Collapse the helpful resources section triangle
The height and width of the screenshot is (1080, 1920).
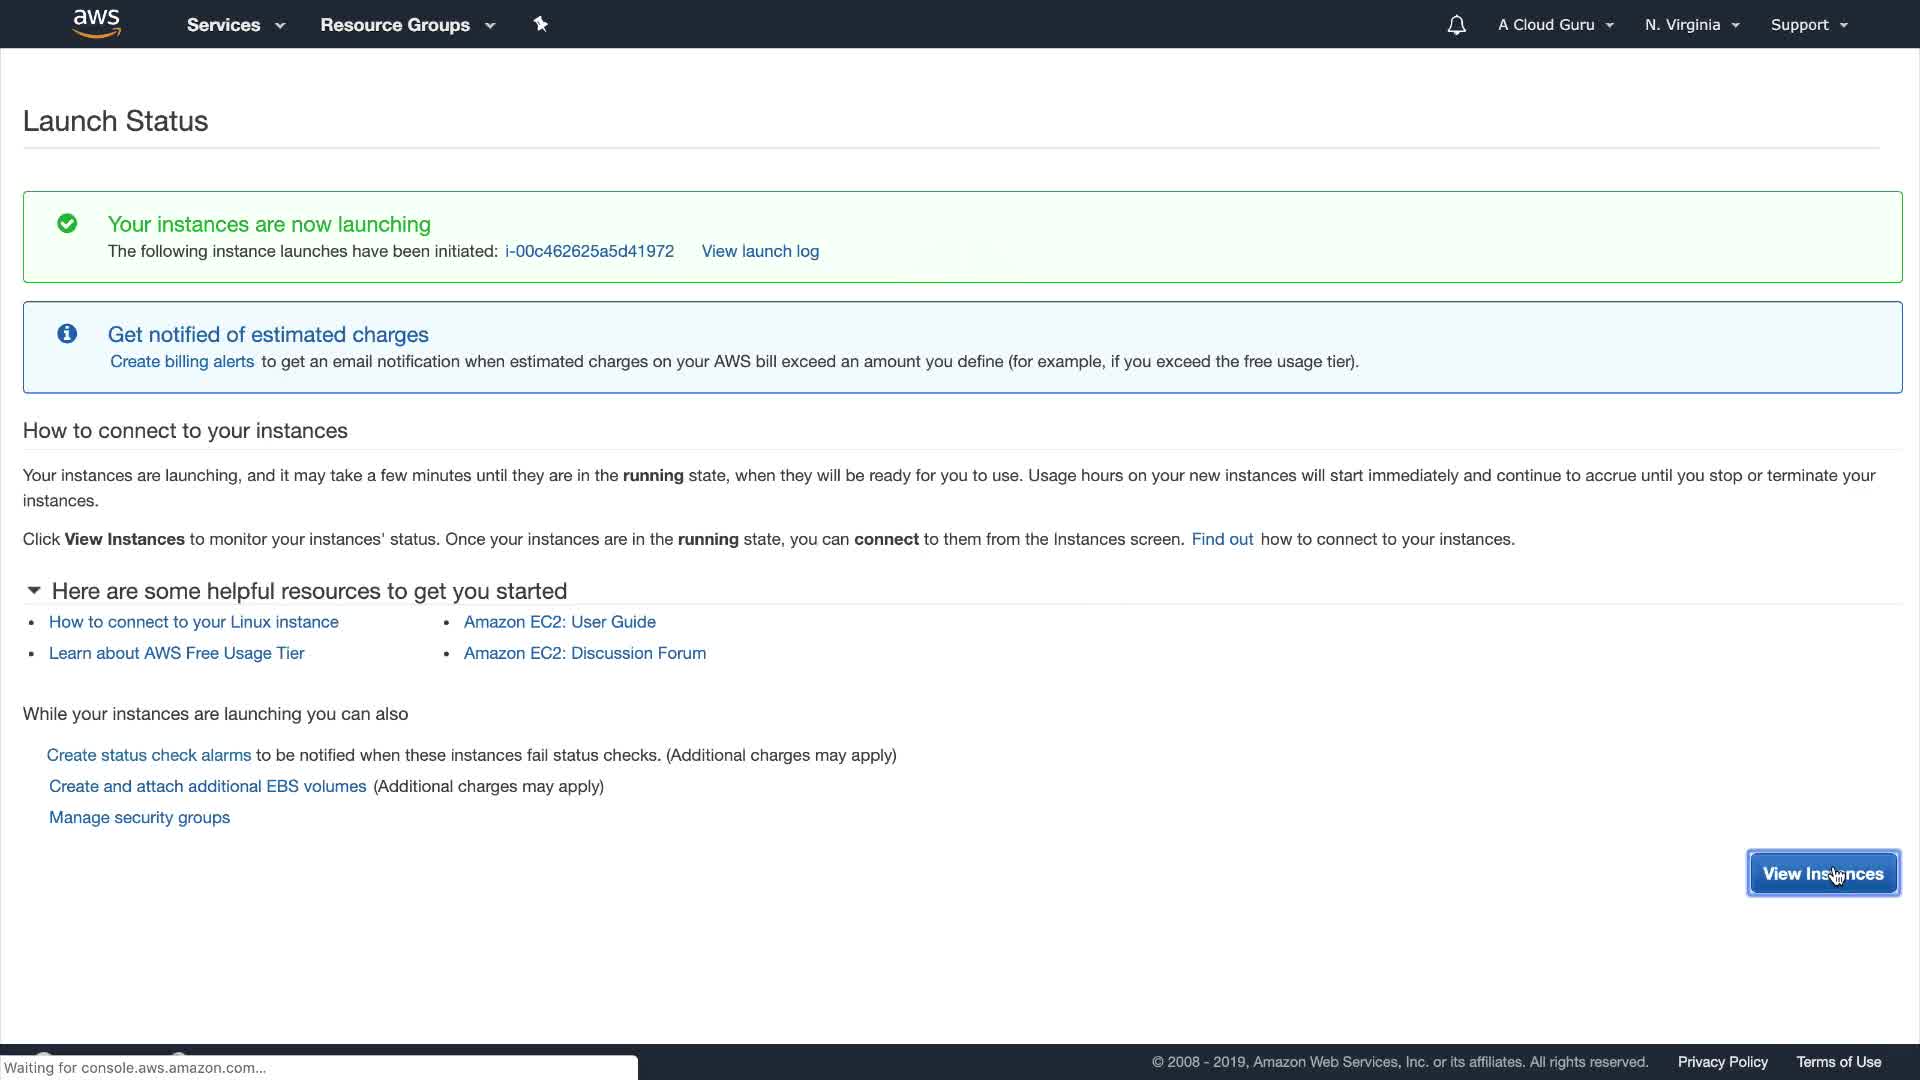point(34,591)
